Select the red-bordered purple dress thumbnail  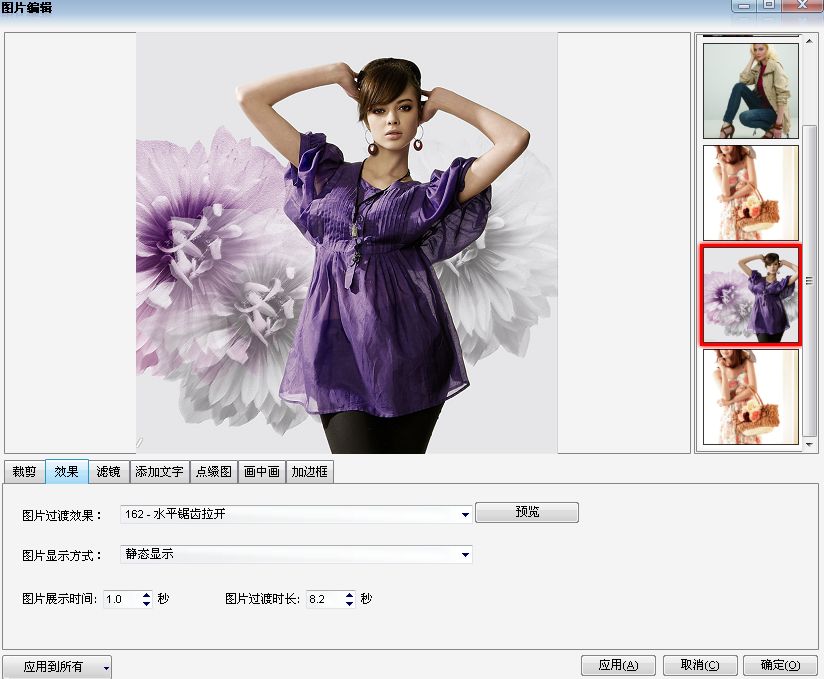click(750, 295)
